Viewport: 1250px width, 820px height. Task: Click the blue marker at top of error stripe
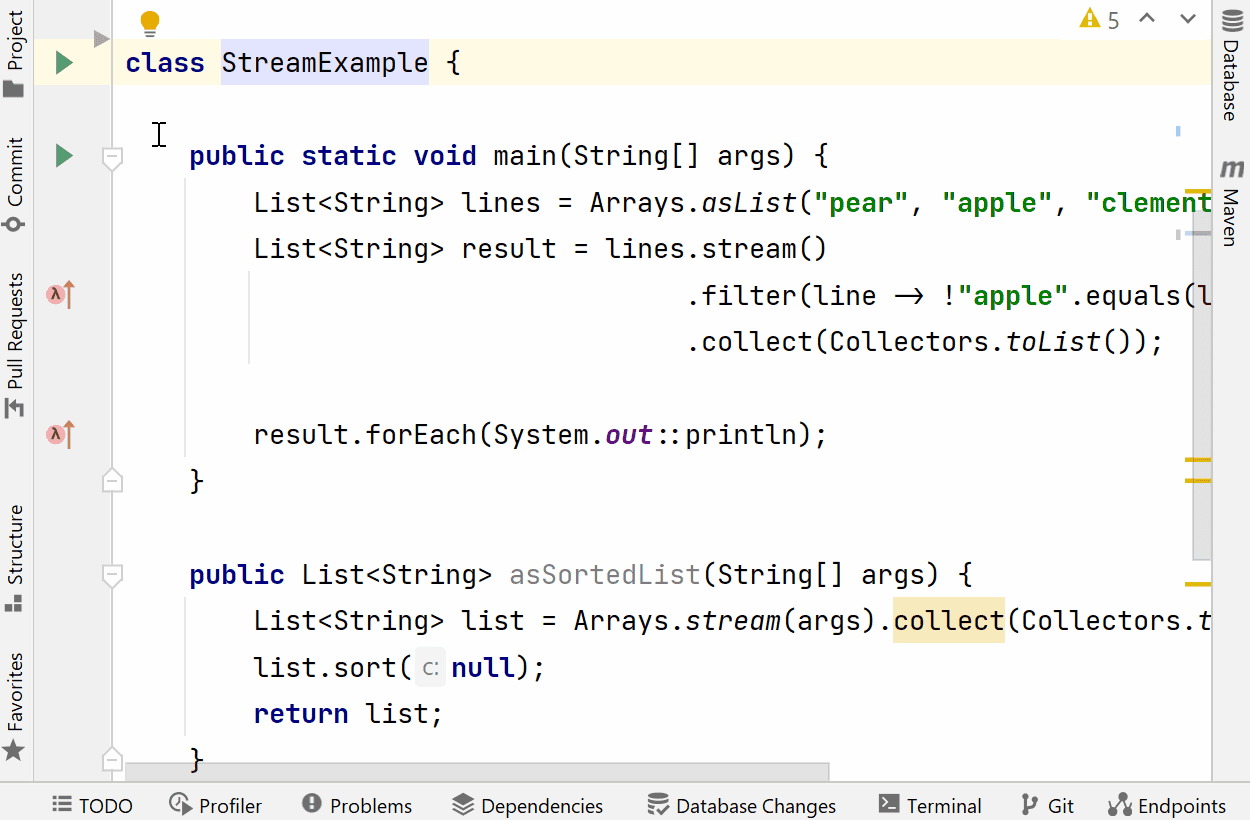1179,130
